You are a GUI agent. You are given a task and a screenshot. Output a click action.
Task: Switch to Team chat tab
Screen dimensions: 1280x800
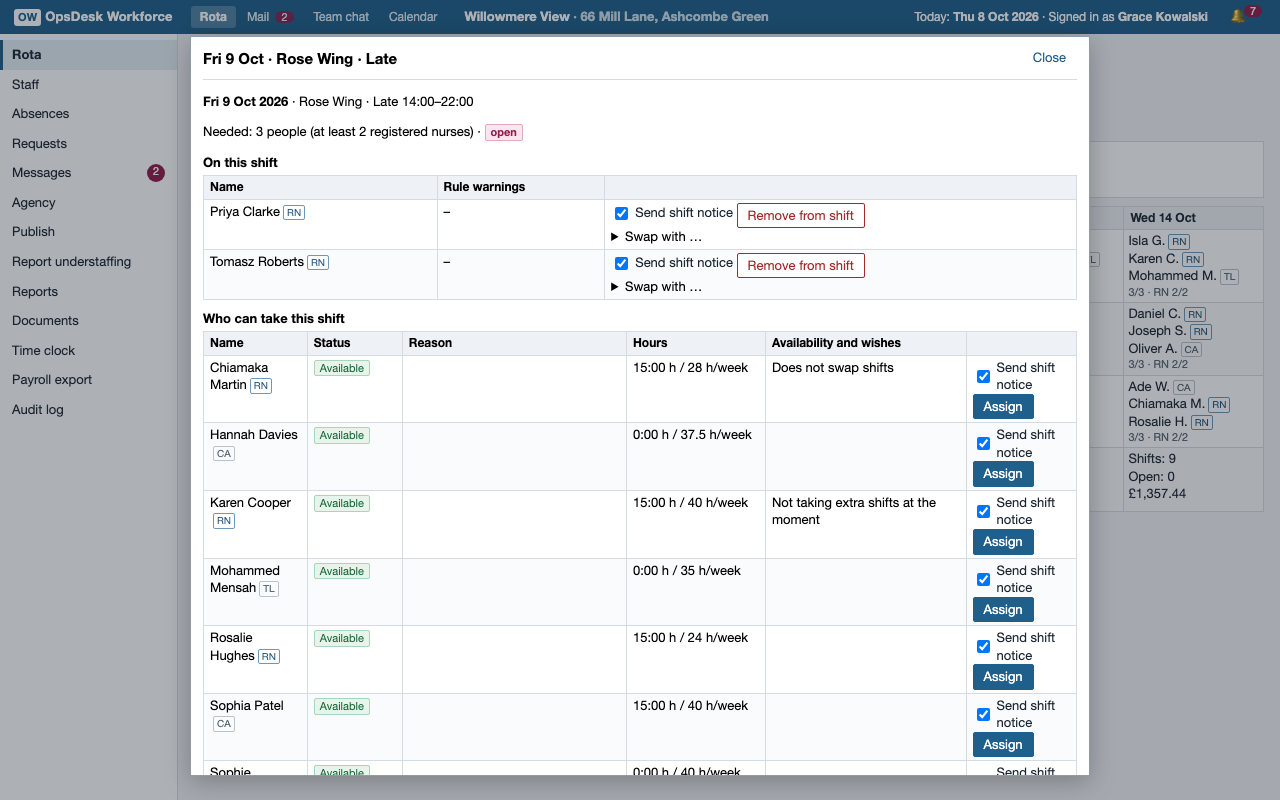click(341, 16)
